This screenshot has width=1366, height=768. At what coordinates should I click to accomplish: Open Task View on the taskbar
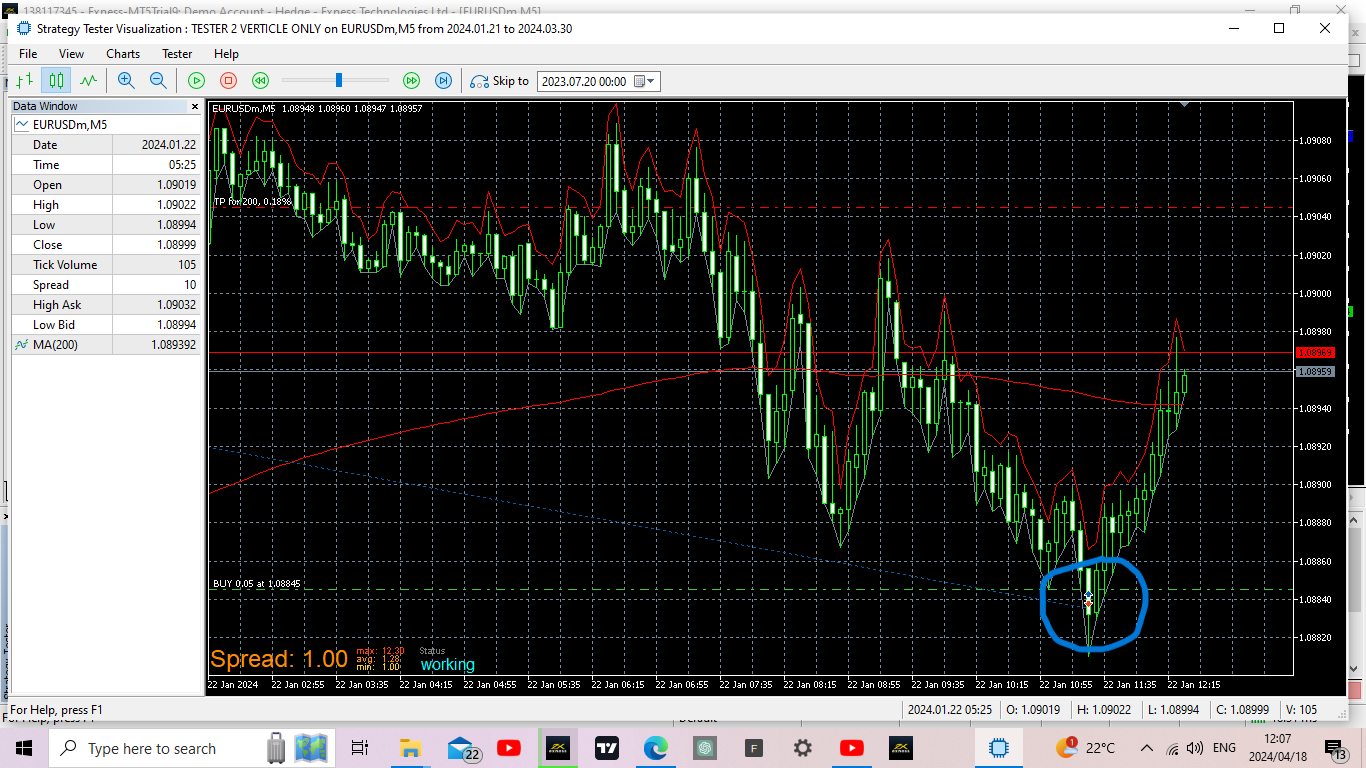[360, 748]
